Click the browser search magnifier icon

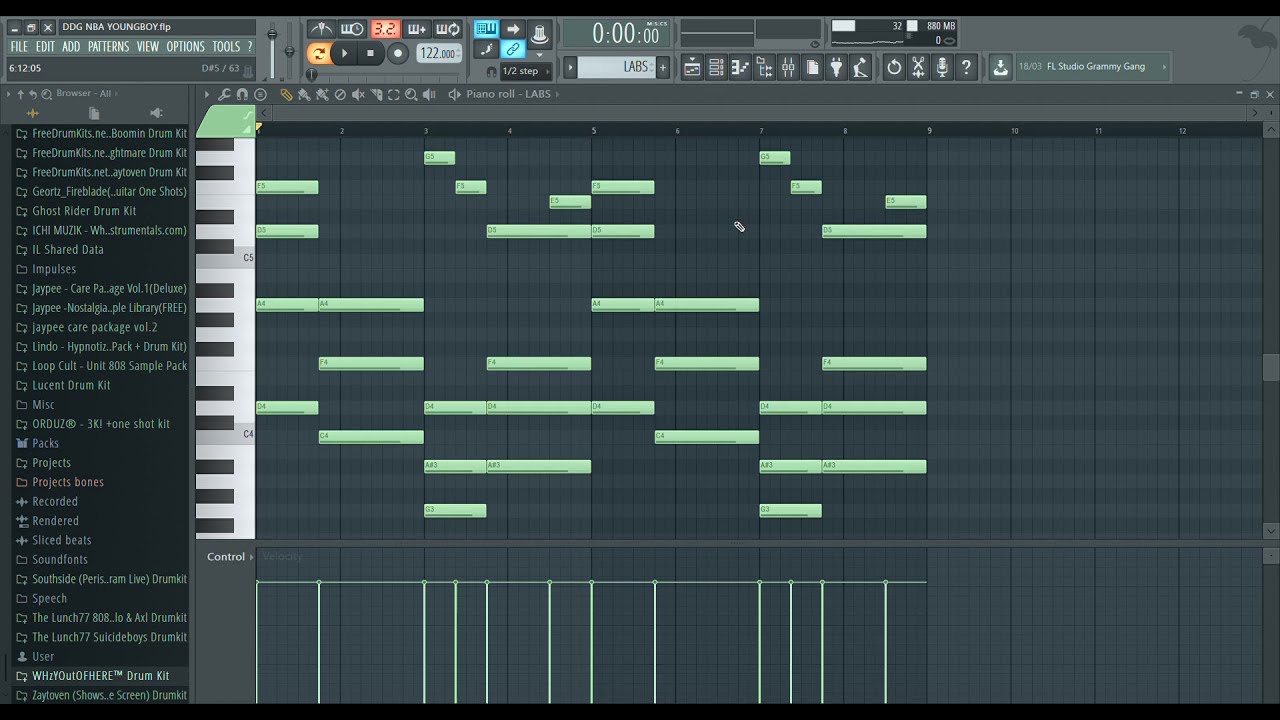46,94
